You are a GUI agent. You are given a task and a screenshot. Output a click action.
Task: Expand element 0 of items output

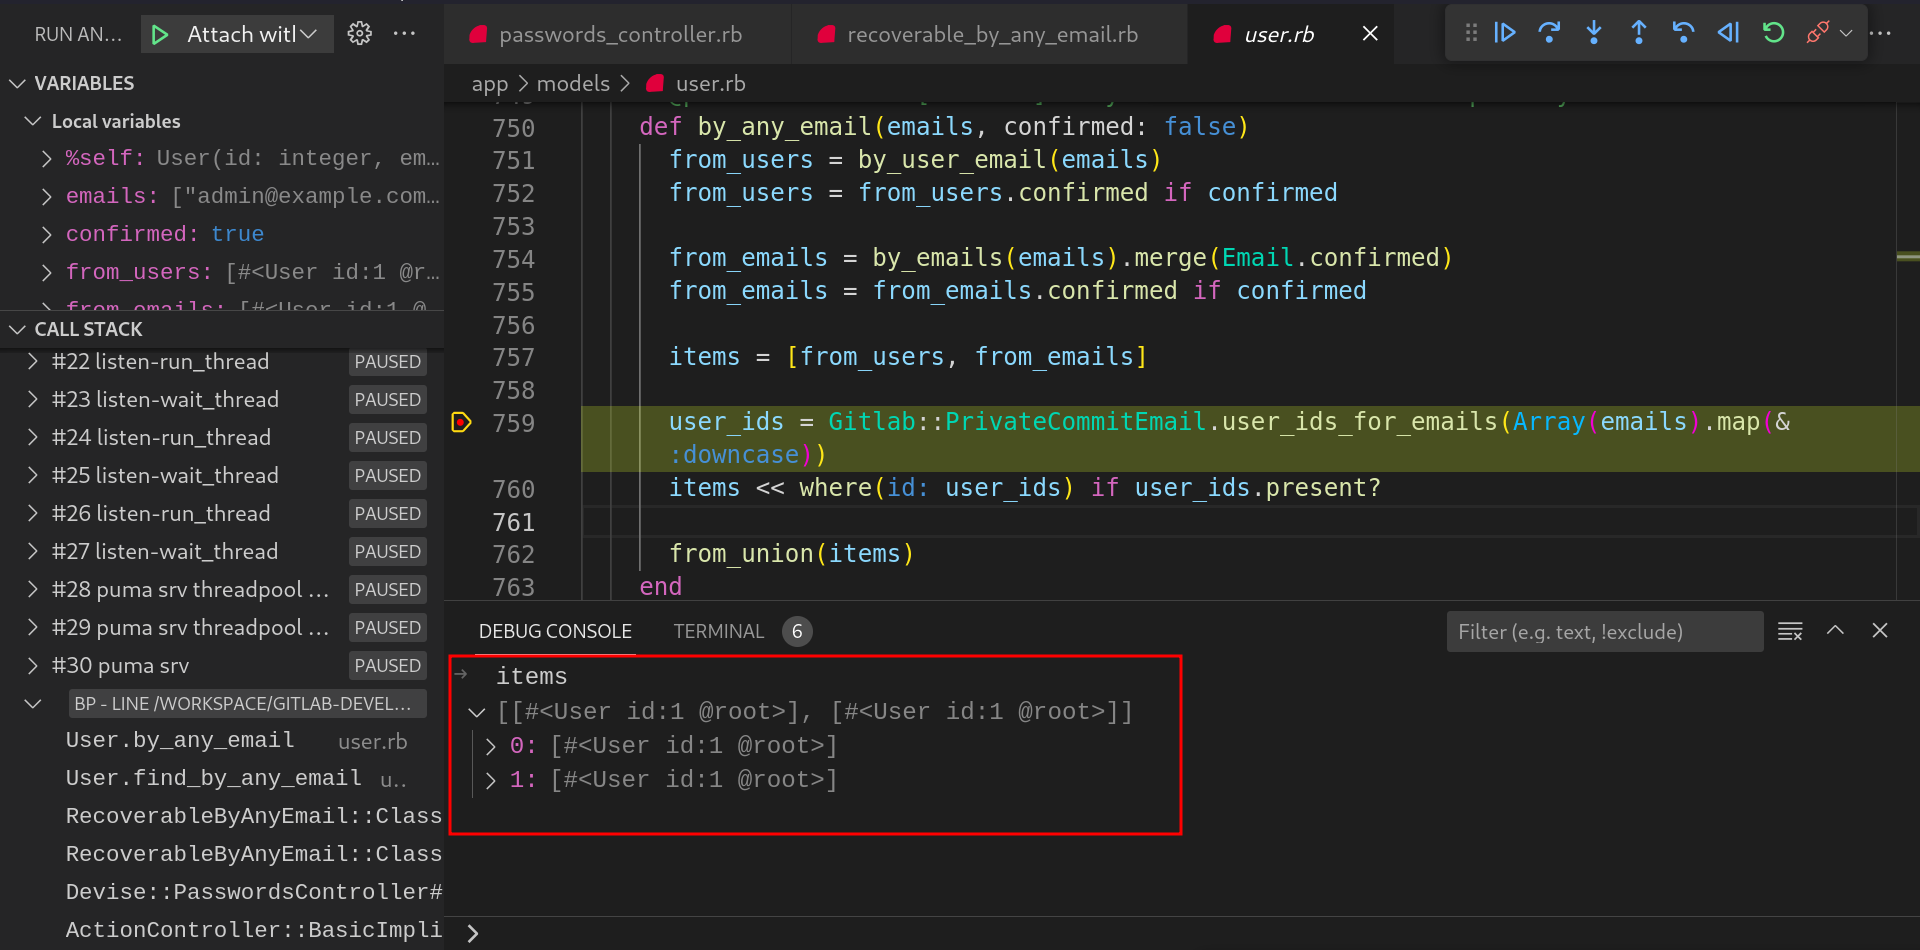tap(491, 746)
